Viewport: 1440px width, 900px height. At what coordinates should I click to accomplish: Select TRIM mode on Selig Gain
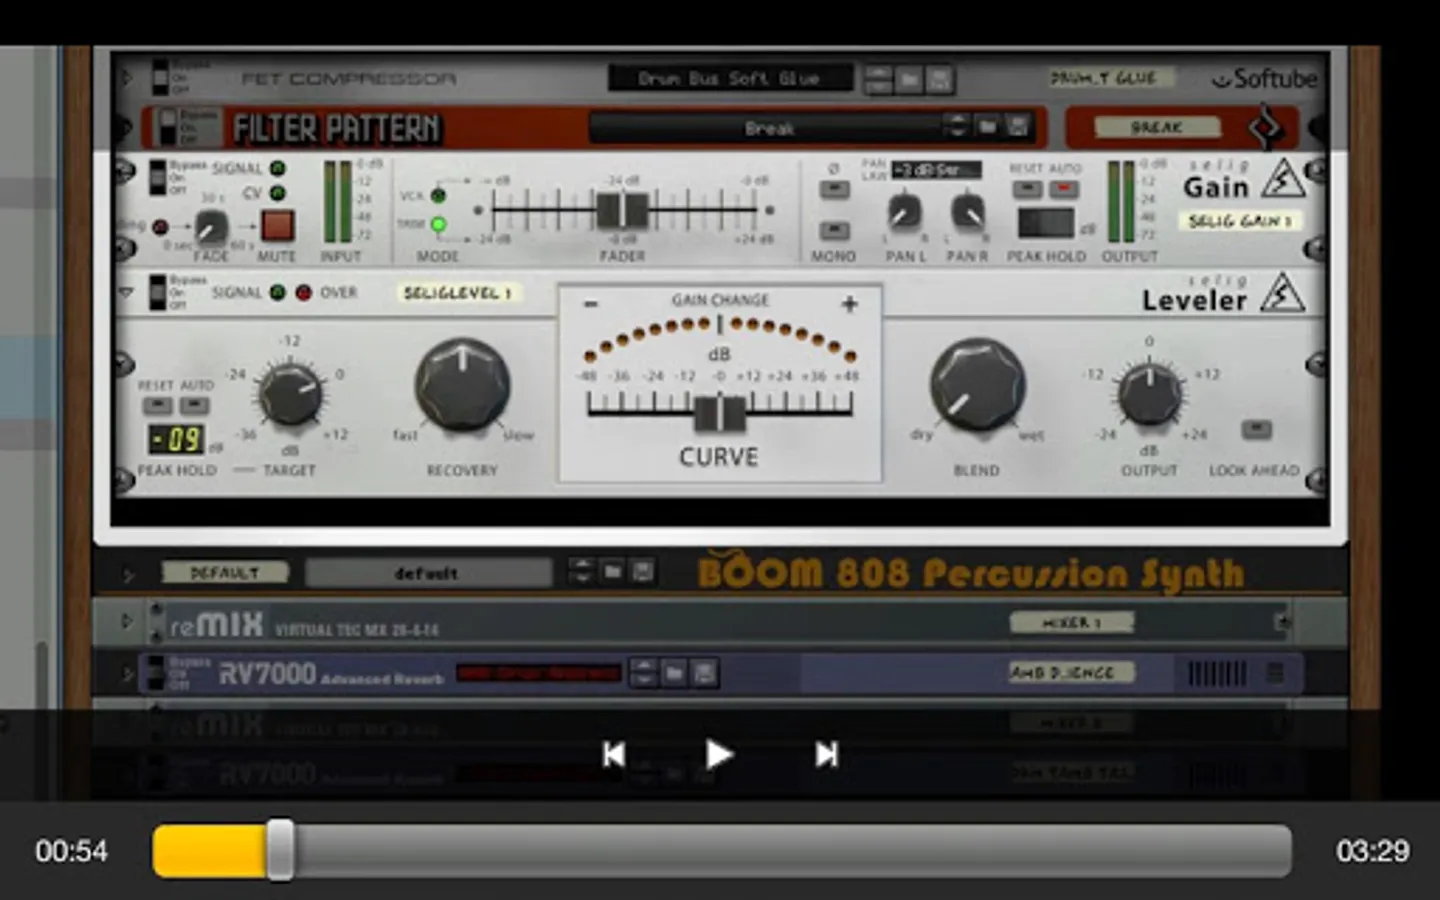[x=438, y=224]
